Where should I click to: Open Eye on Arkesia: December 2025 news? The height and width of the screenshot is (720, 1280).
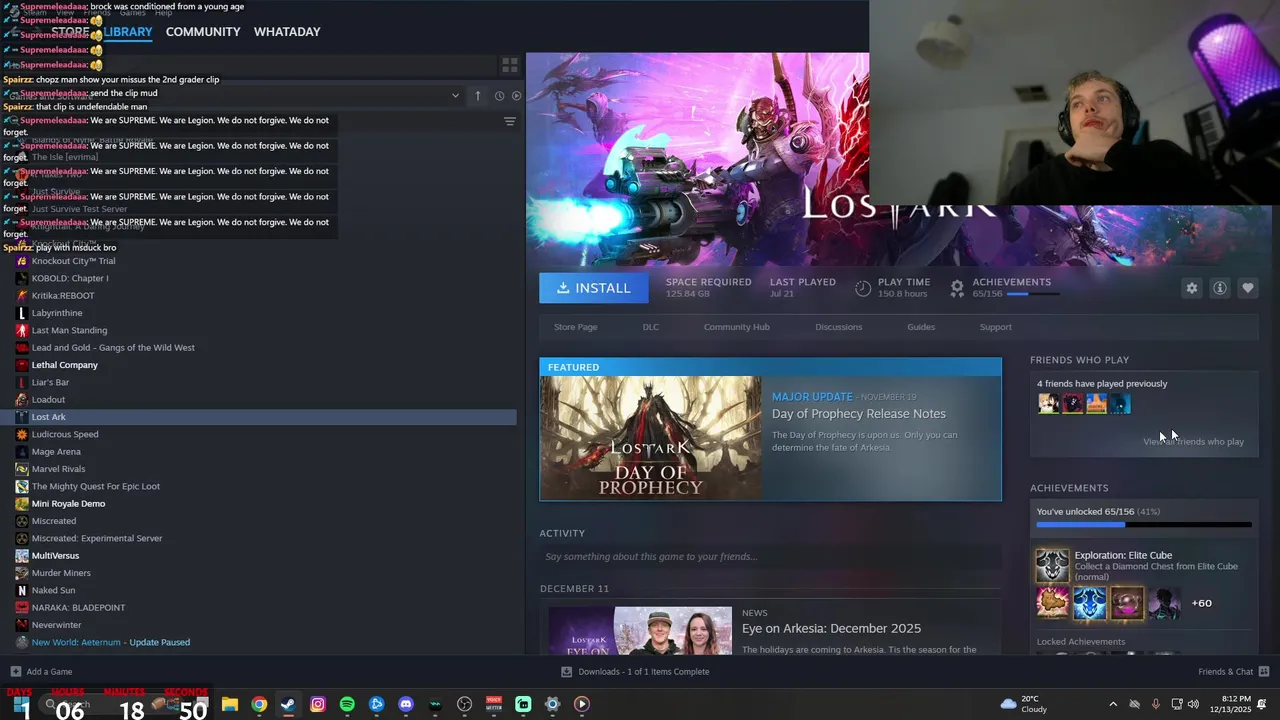point(832,629)
